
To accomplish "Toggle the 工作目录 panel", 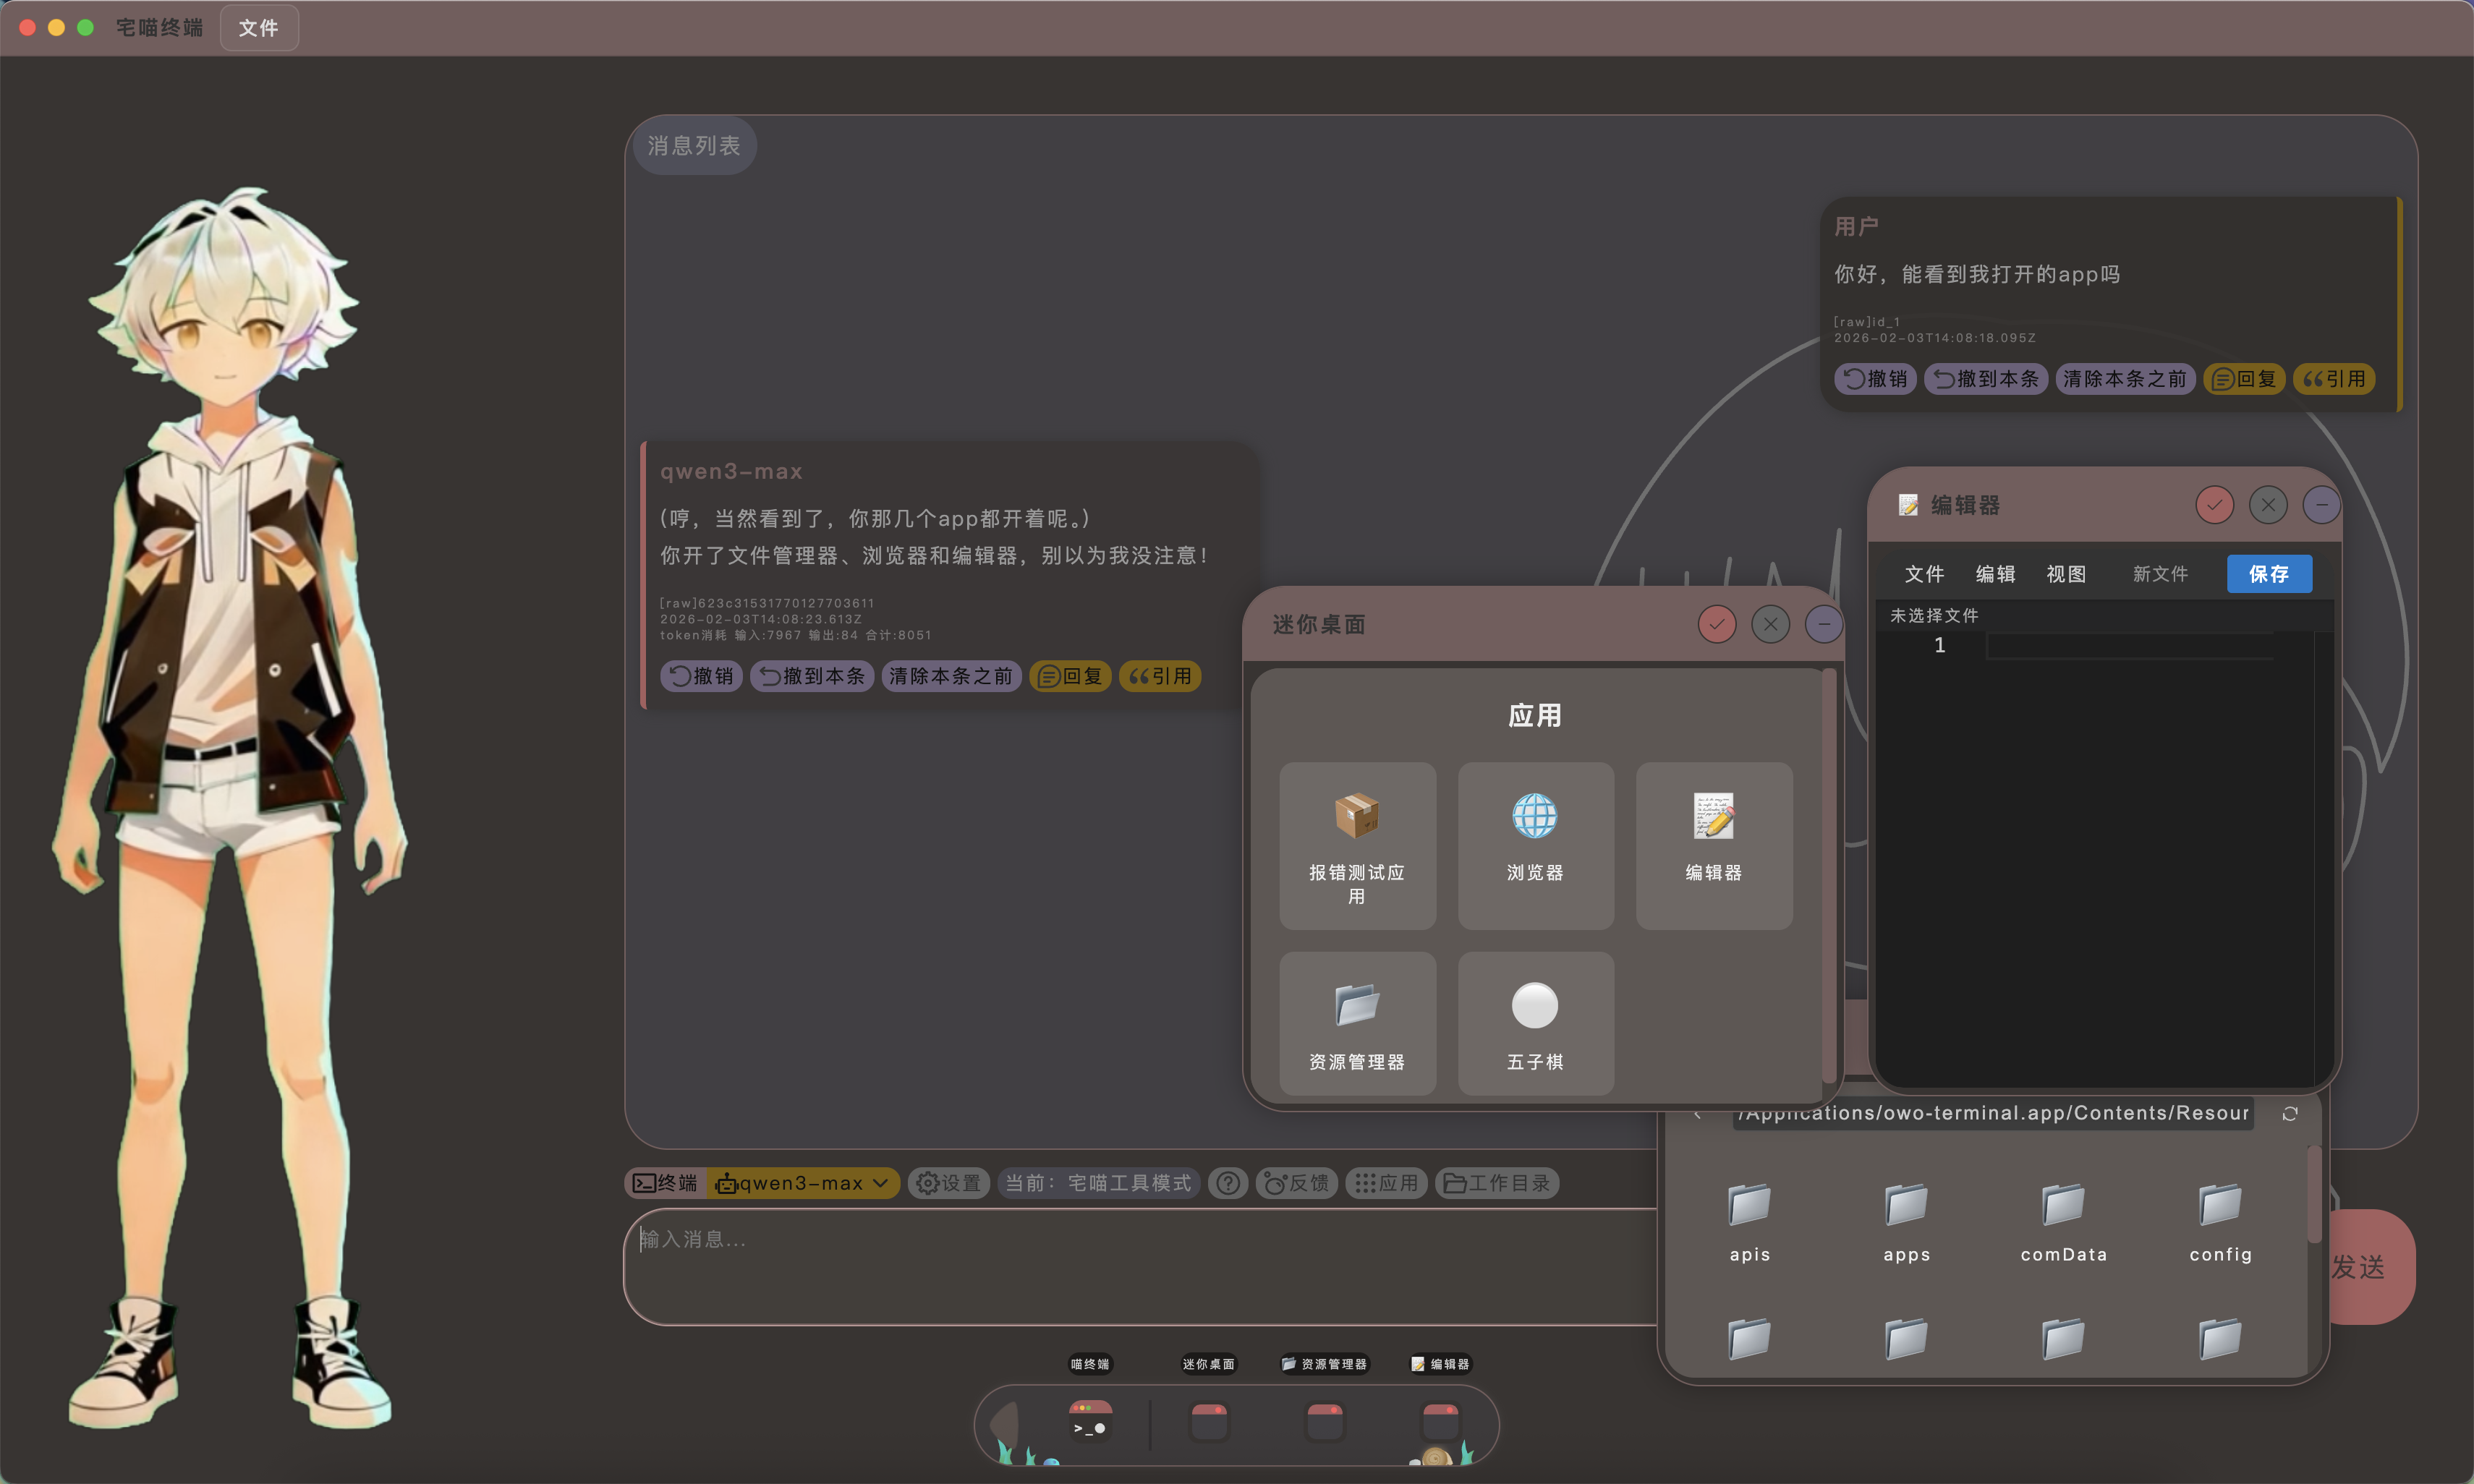I will [x=1497, y=1183].
